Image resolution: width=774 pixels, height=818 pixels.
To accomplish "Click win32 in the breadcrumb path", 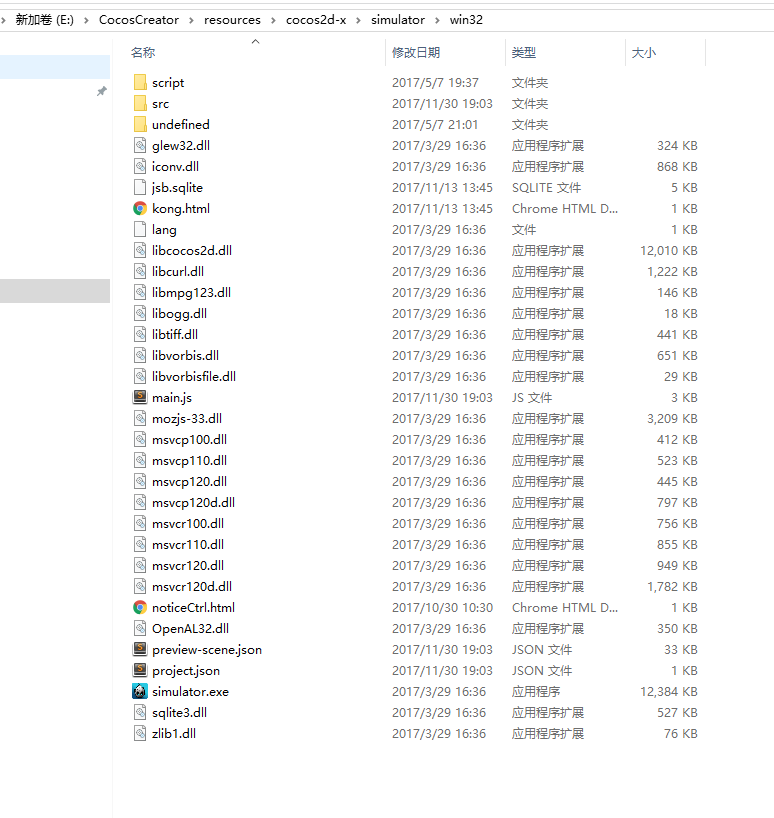I will coord(466,20).
